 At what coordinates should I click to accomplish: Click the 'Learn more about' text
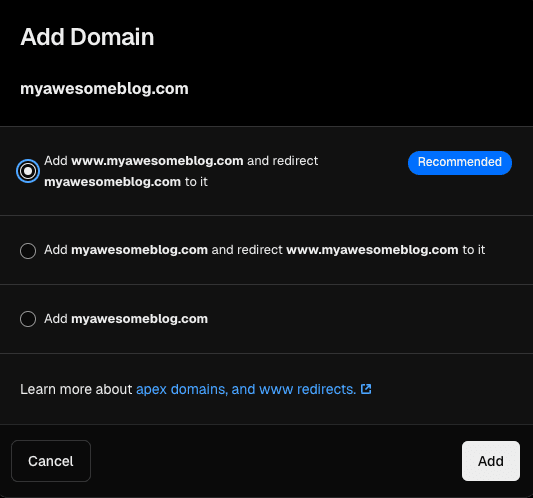[76, 389]
